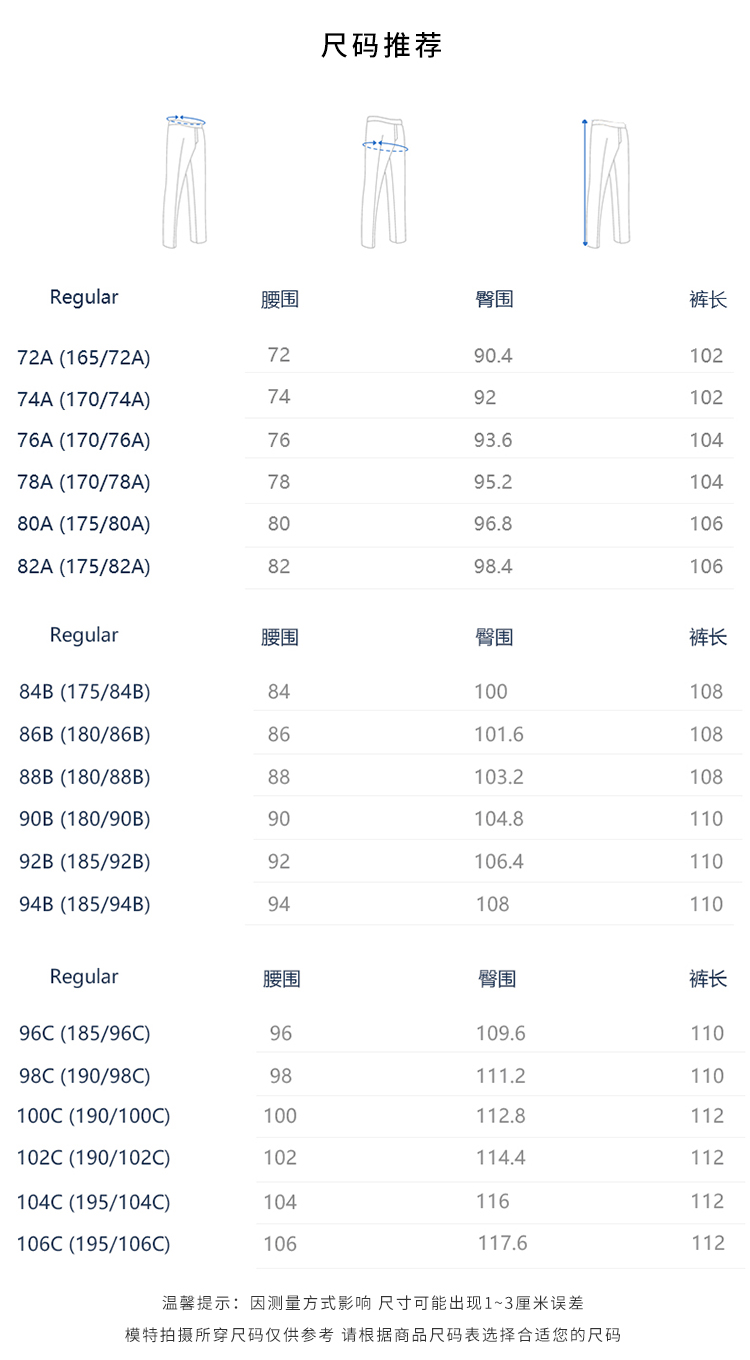Click the waist measurement trousers icon

186,181
